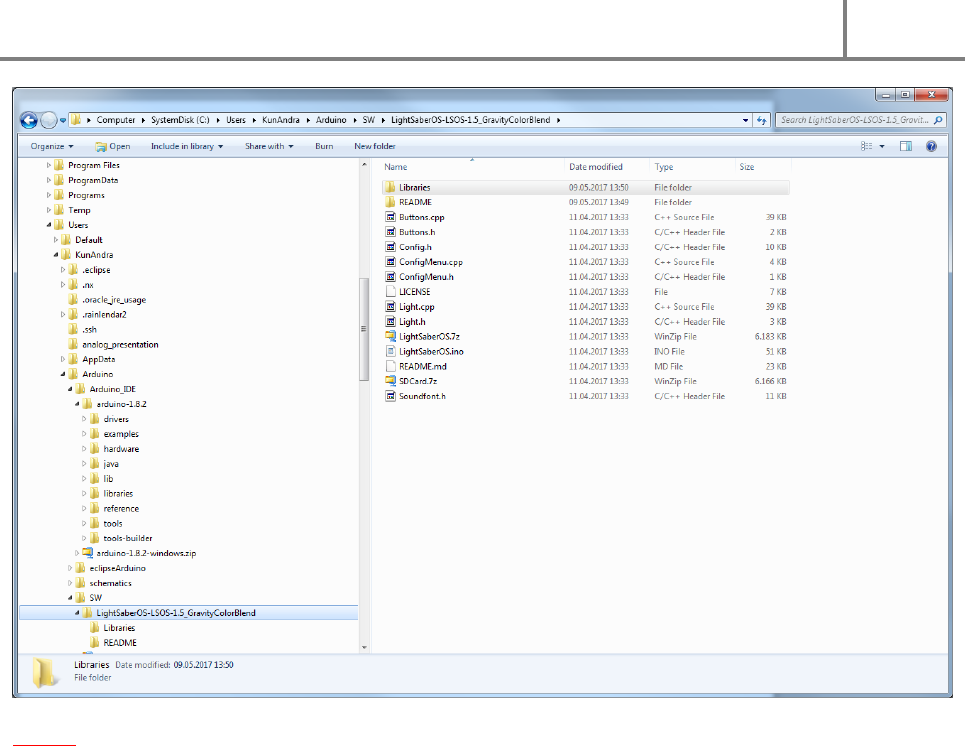Open the Share with menu
The height and width of the screenshot is (746, 965).
pyautogui.click(x=269, y=146)
